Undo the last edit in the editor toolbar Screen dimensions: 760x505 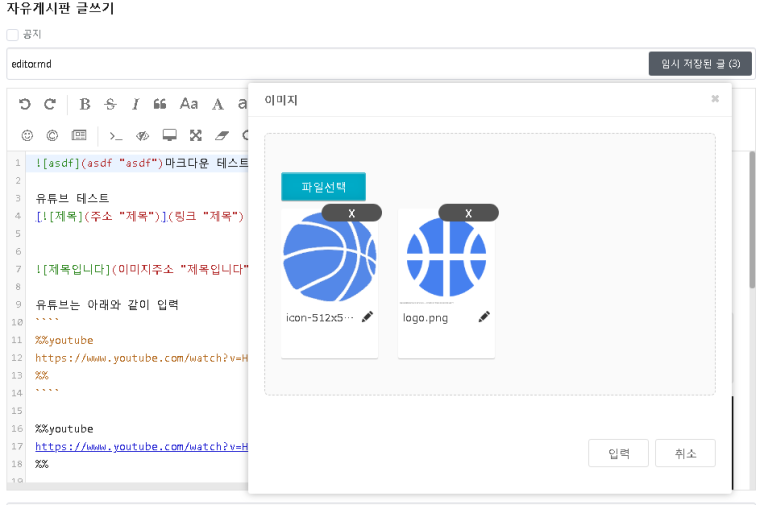24,104
